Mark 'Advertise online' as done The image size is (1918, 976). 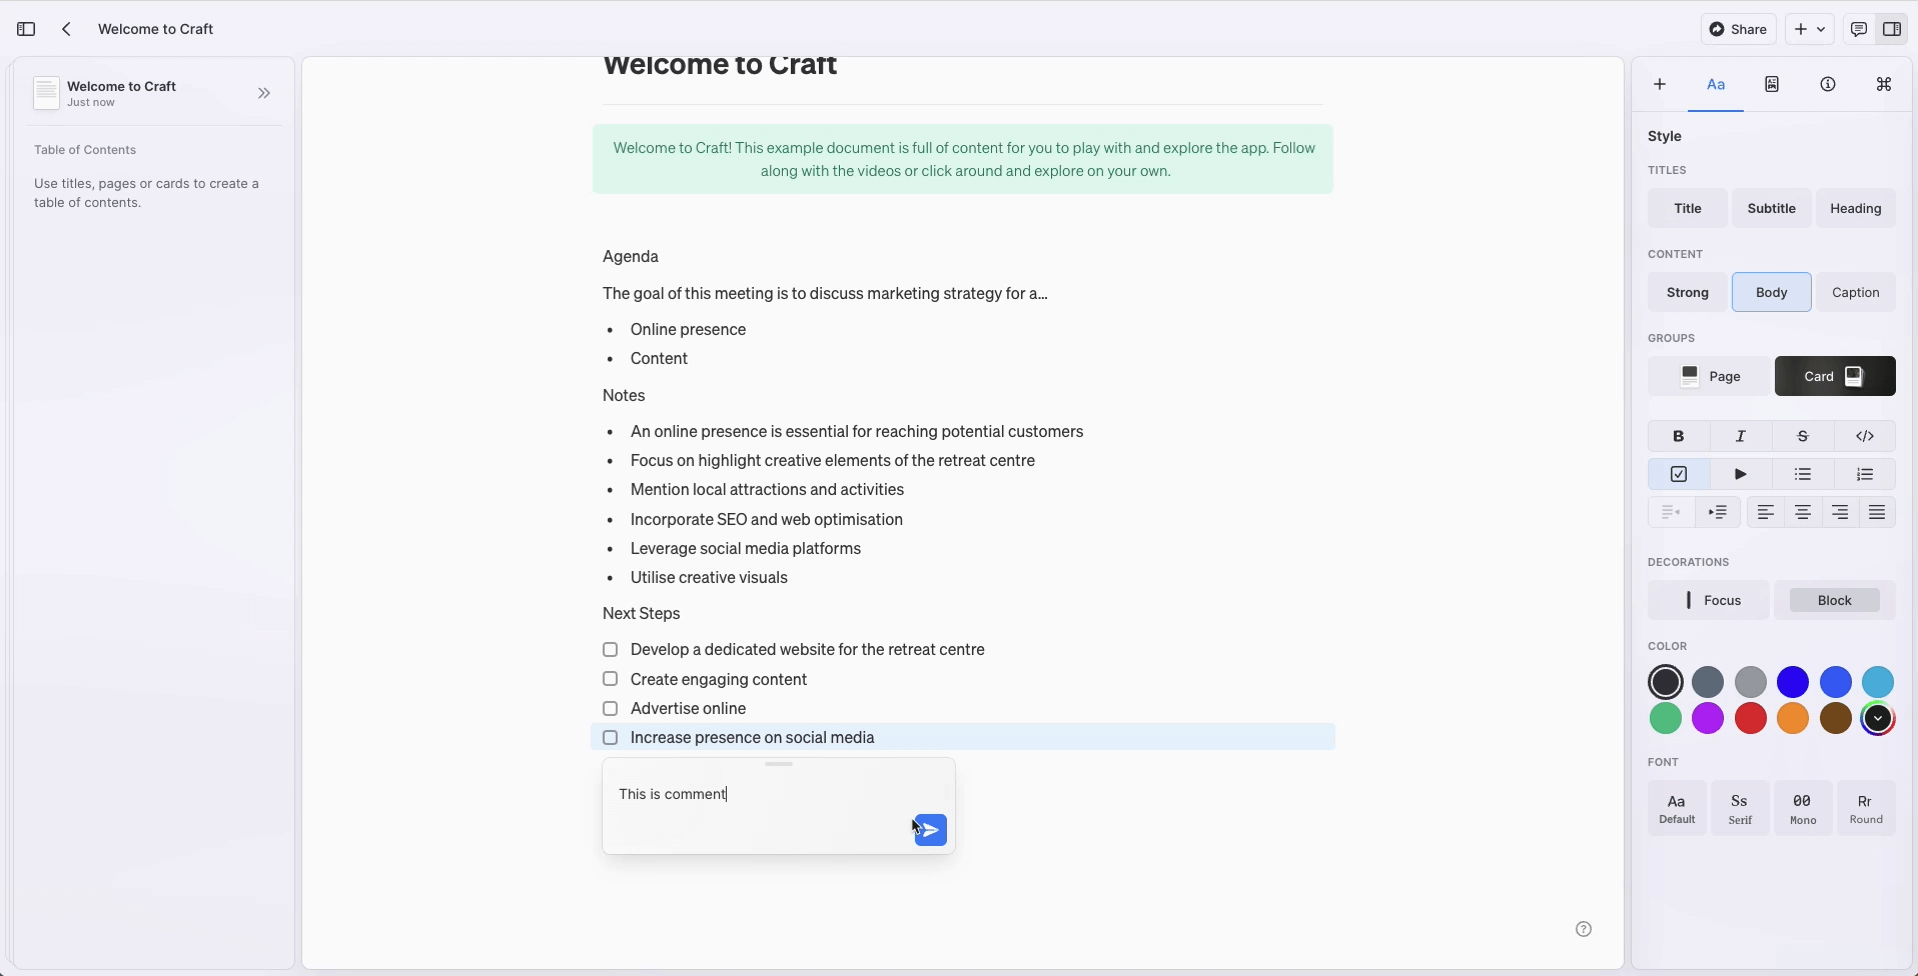click(x=611, y=708)
